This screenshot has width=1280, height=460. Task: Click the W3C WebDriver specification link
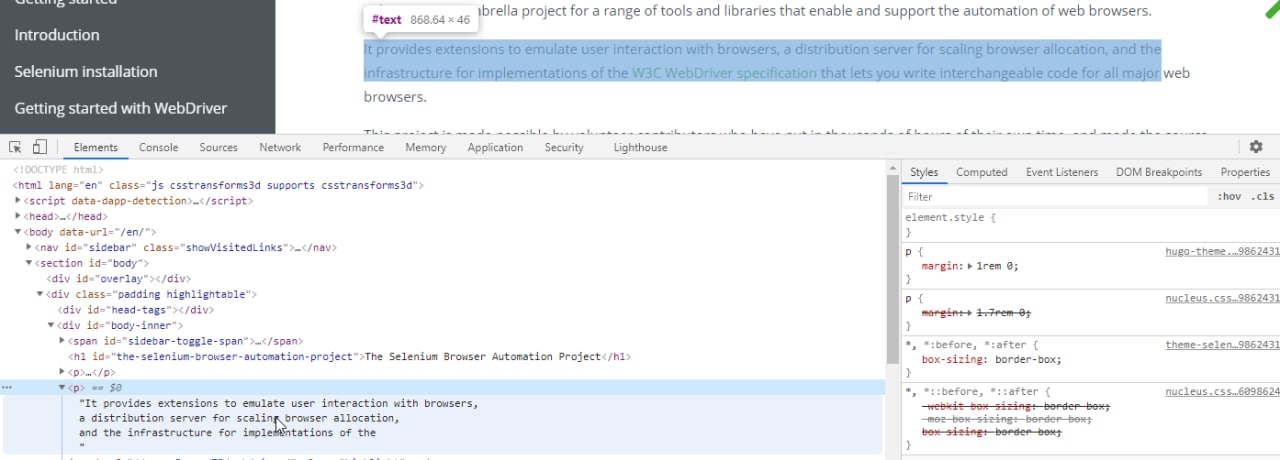[724, 73]
